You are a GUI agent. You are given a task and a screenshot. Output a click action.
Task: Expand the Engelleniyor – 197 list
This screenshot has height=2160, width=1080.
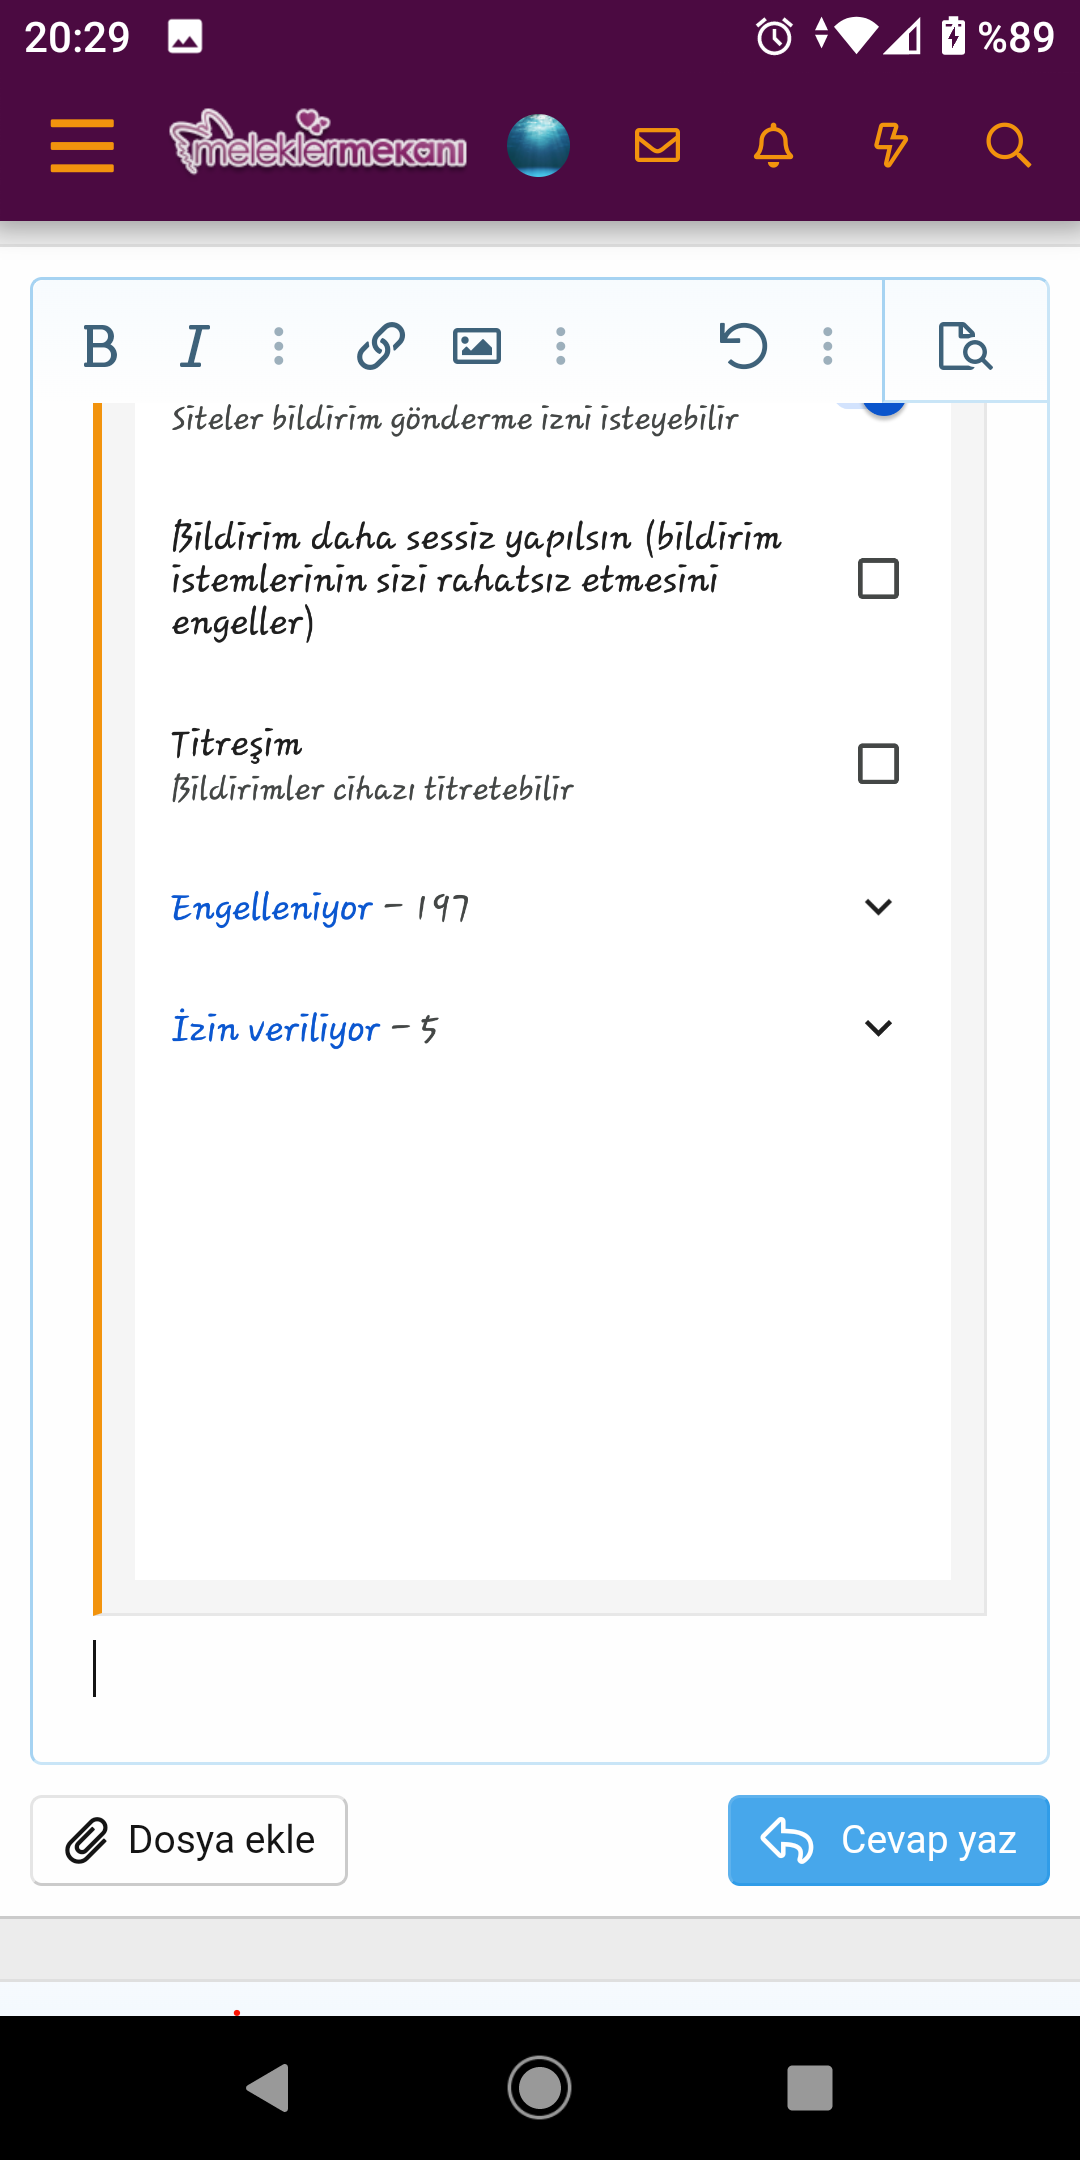click(x=877, y=907)
